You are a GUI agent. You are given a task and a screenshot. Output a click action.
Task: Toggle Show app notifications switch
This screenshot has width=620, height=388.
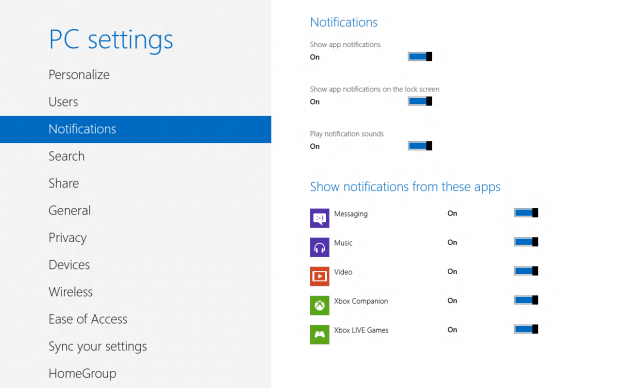click(420, 57)
